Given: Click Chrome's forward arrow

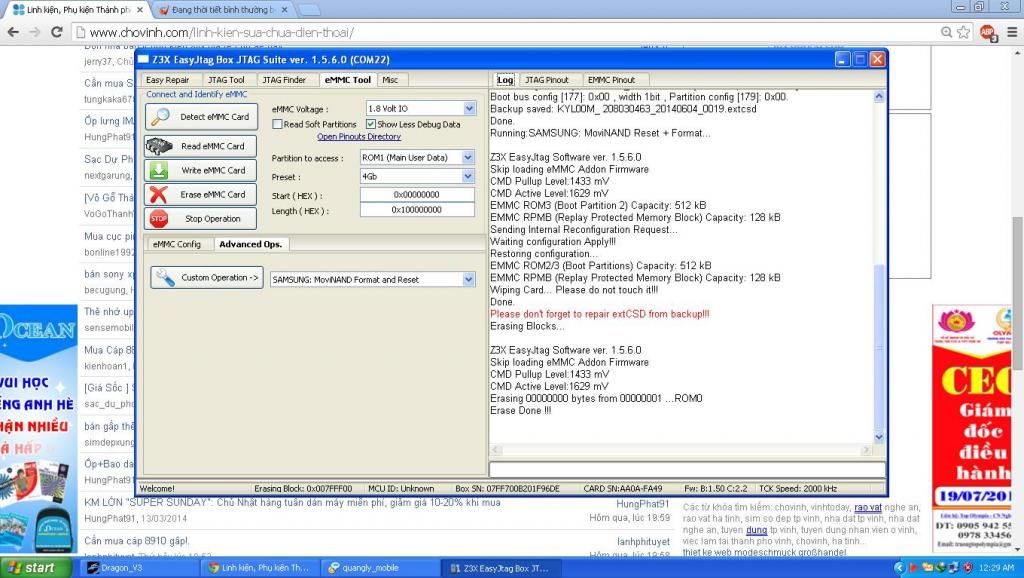Looking at the screenshot, I should click(x=35, y=32).
